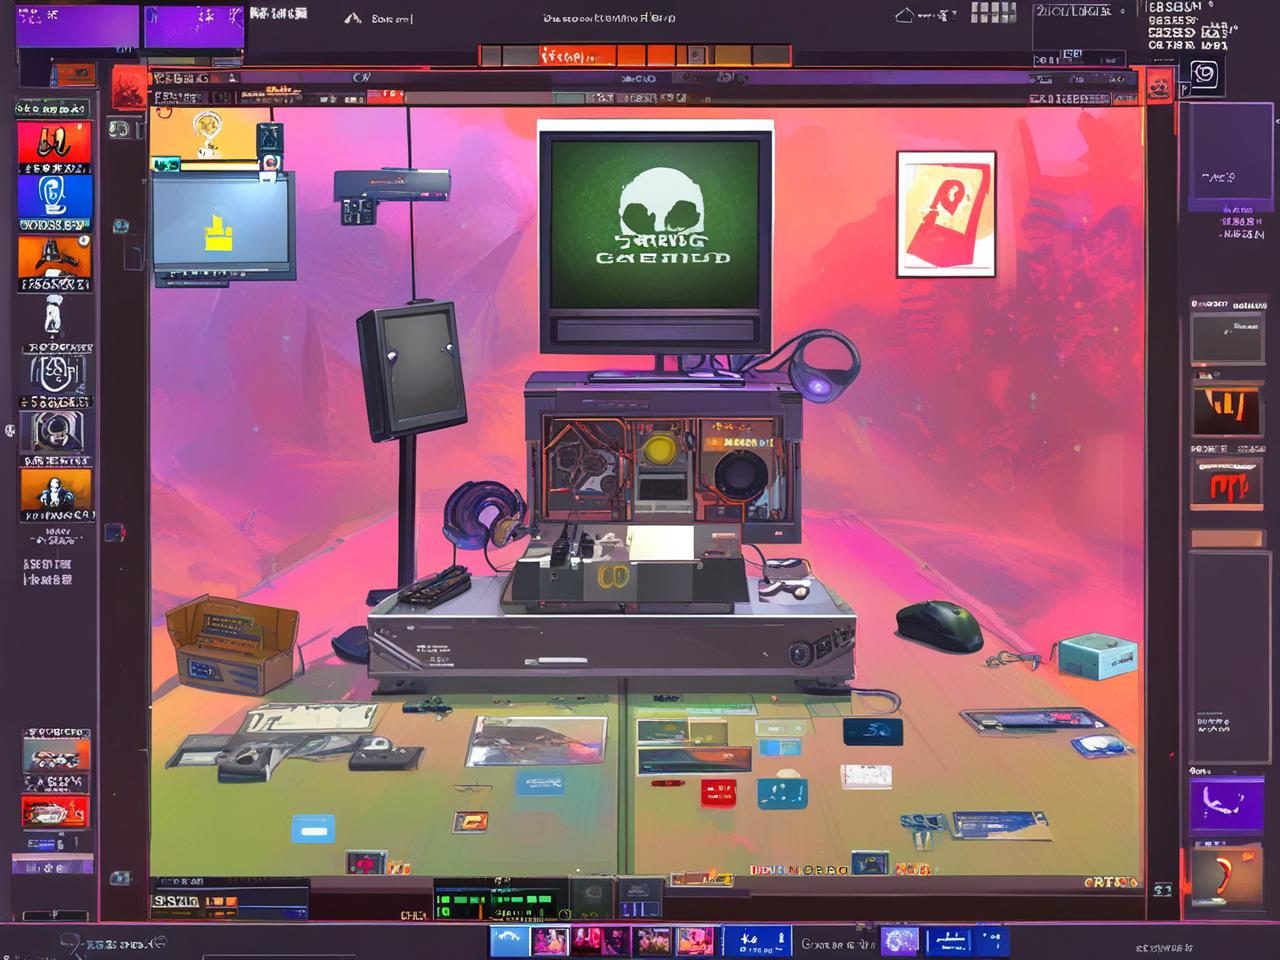Screen dimensions: 1280x960
Task: Switch to the second purple tab at top
Action: click(194, 25)
